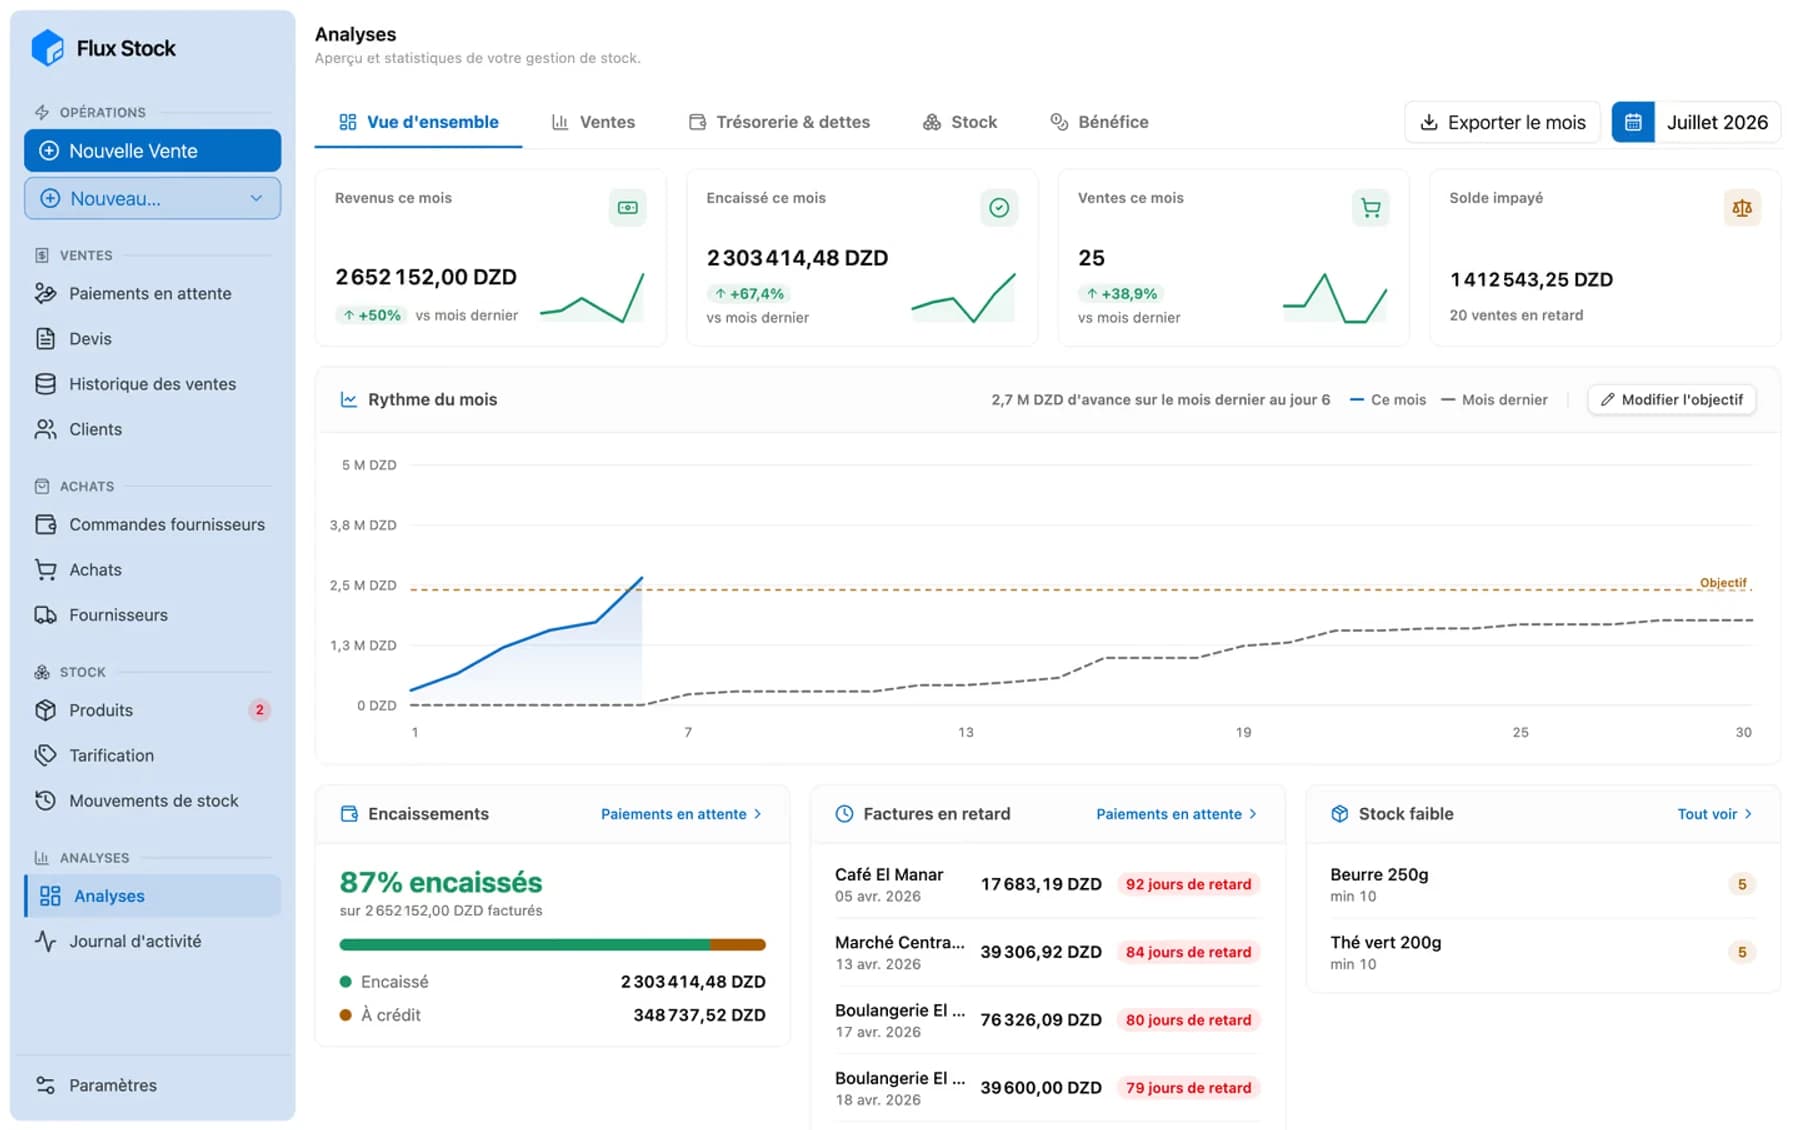Viewport: 1800px width, 1130px height.
Task: Click the cart icon in Ventes ce mois
Action: (1370, 208)
